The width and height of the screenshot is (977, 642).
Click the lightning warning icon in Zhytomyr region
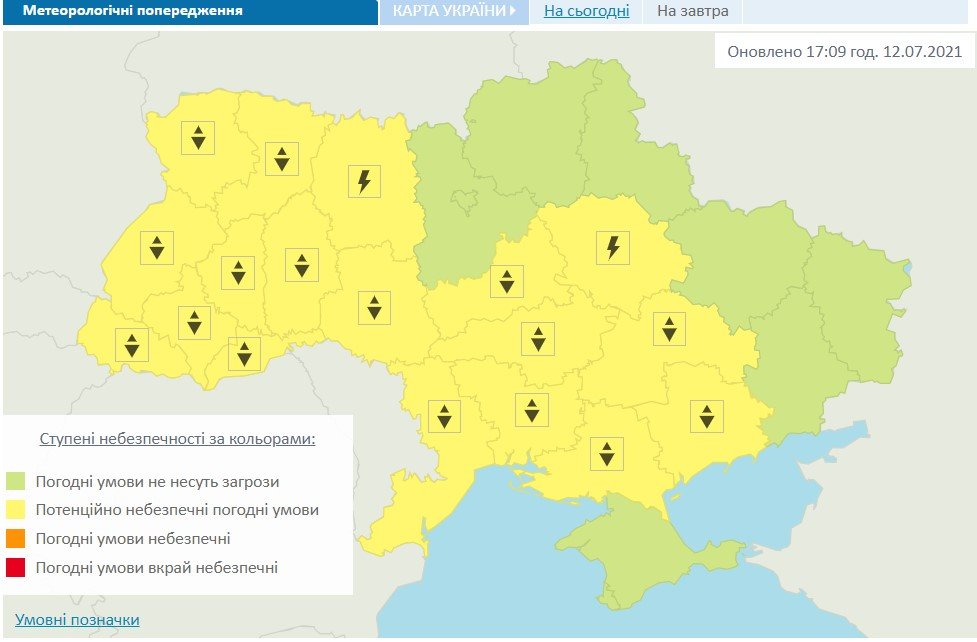tap(365, 181)
